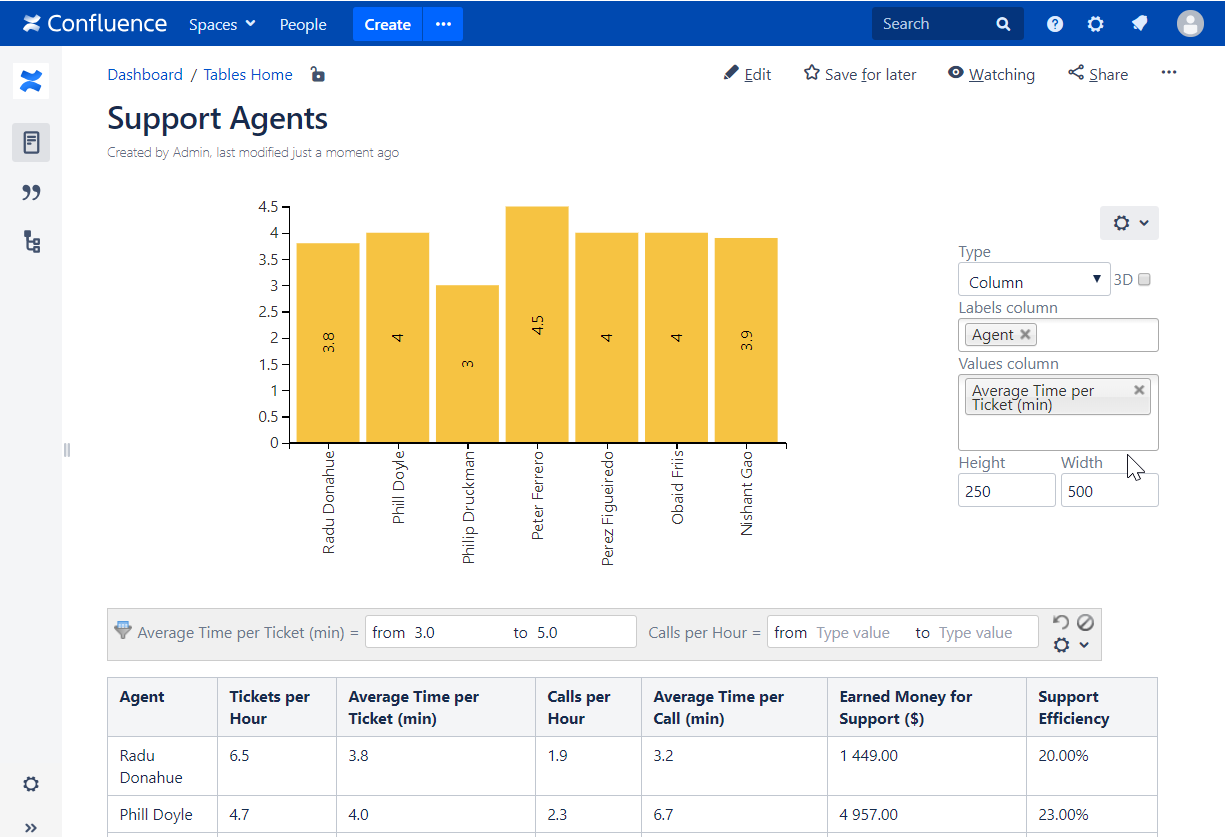Open the user profile avatar menu
This screenshot has height=838, width=1225.
click(x=1190, y=24)
